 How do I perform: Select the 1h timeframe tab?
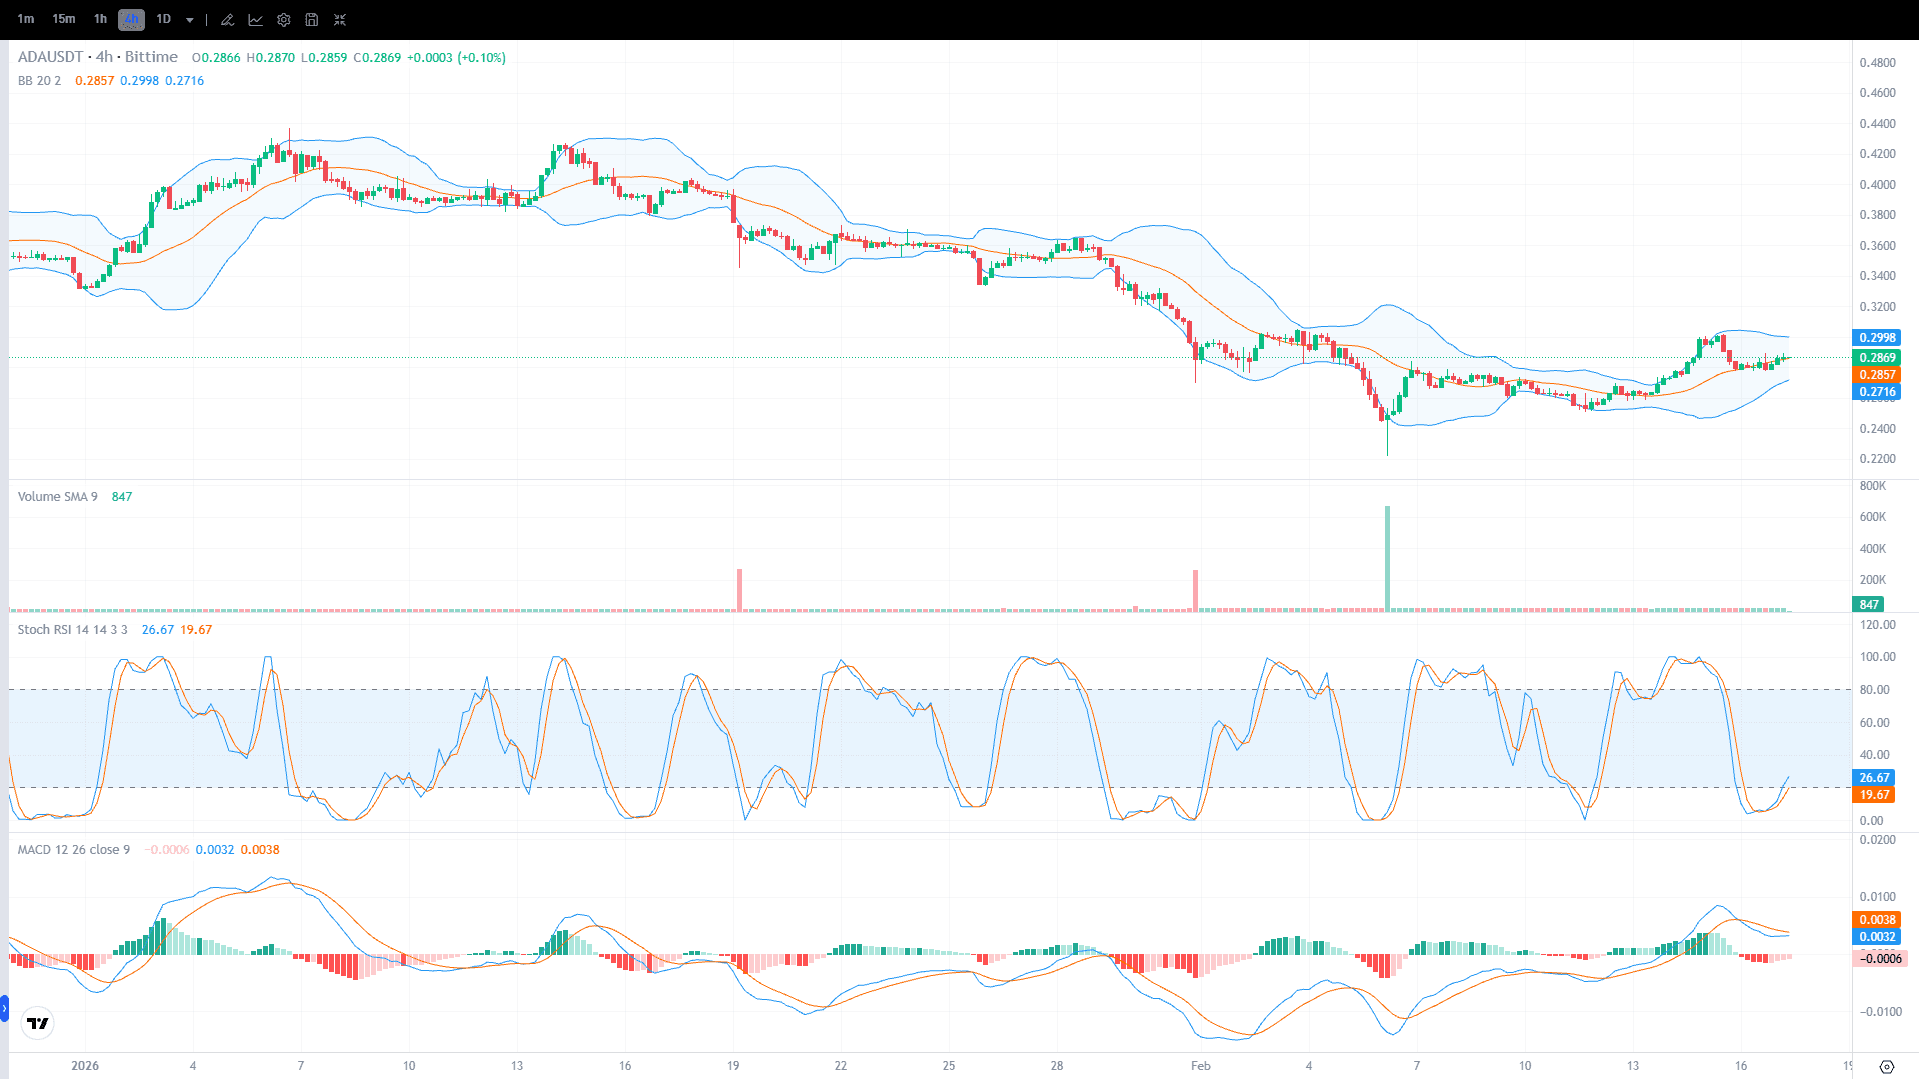point(99,19)
